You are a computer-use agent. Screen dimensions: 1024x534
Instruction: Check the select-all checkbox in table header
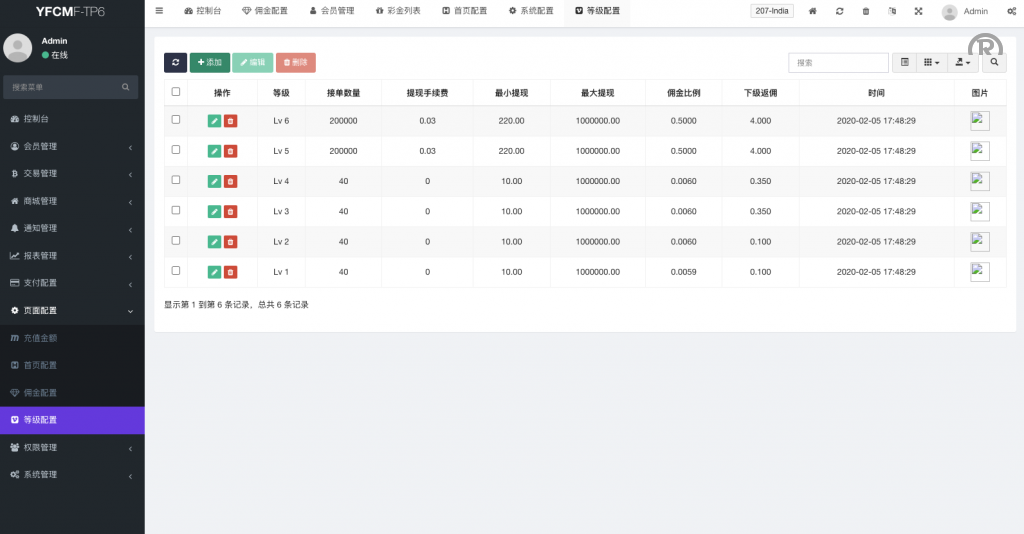click(176, 92)
